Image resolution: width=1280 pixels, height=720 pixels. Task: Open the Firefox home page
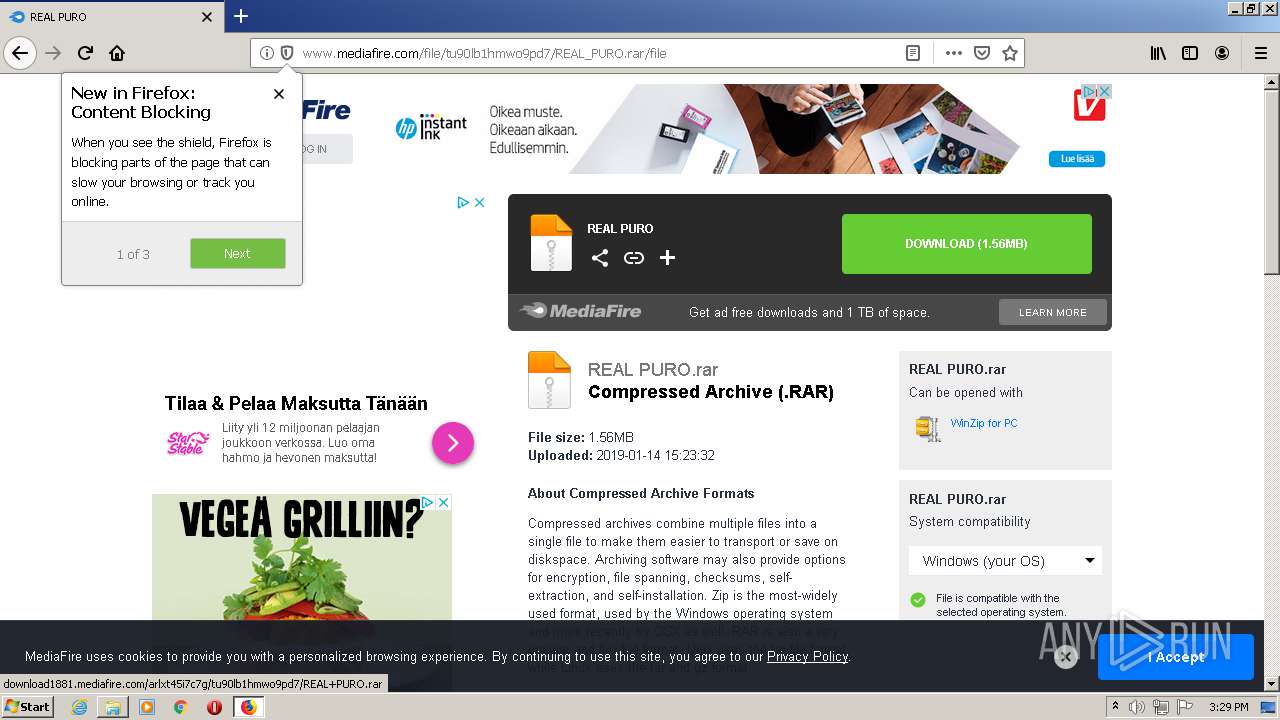(x=117, y=53)
